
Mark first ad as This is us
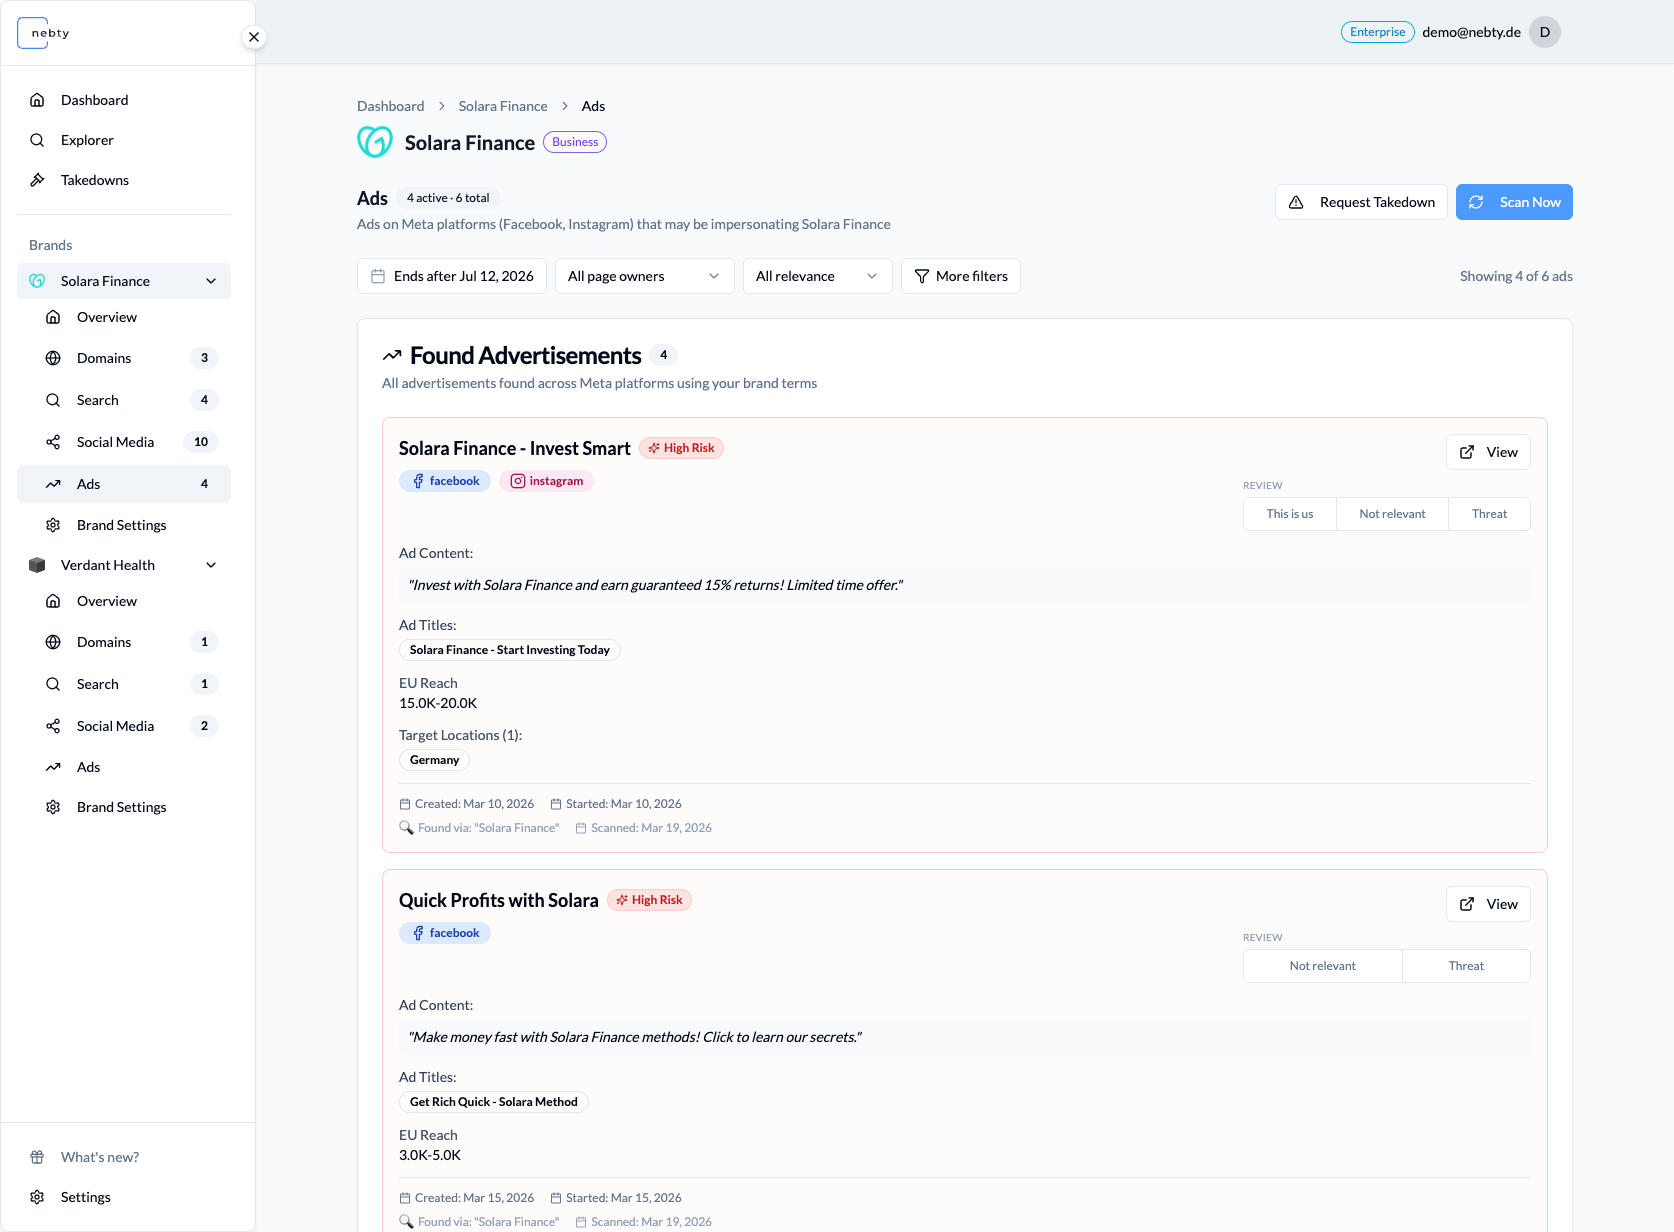click(1290, 514)
